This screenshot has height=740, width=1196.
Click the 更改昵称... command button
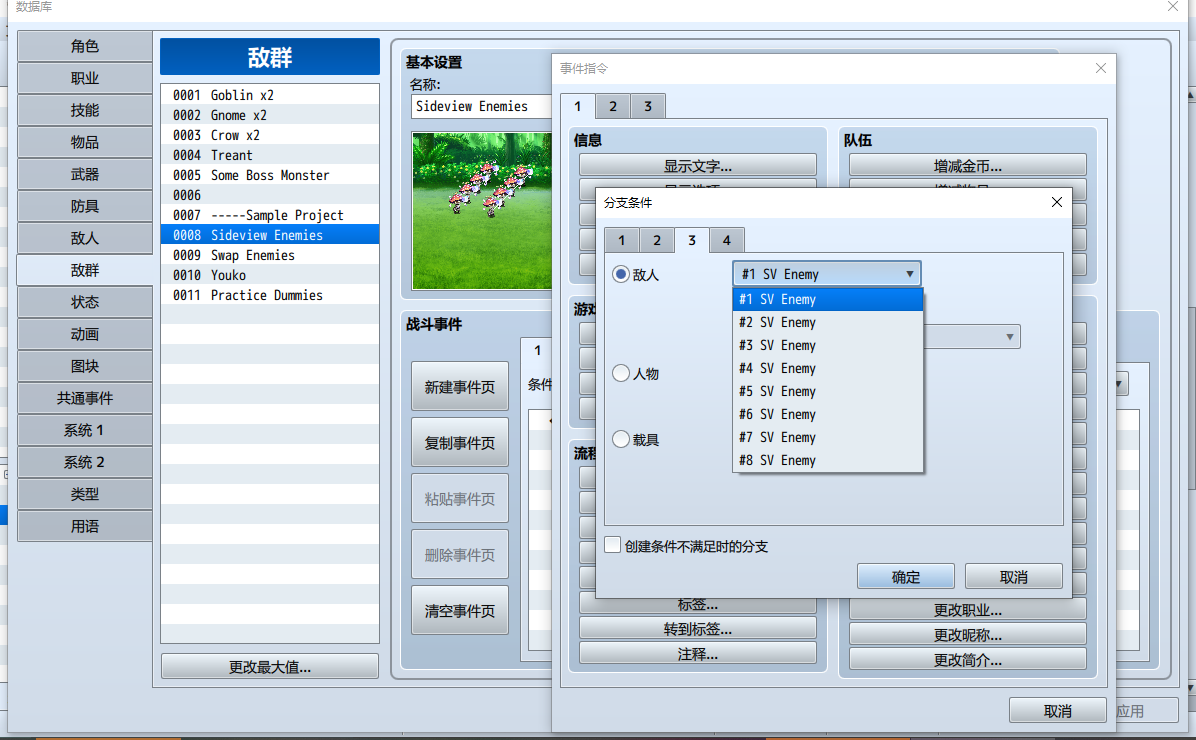tap(967, 635)
